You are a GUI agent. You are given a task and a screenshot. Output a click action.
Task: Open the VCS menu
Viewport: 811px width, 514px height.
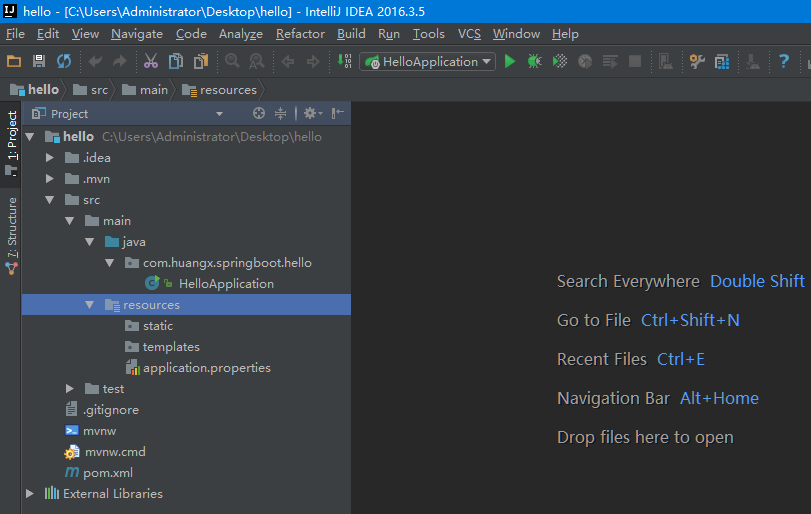click(469, 34)
